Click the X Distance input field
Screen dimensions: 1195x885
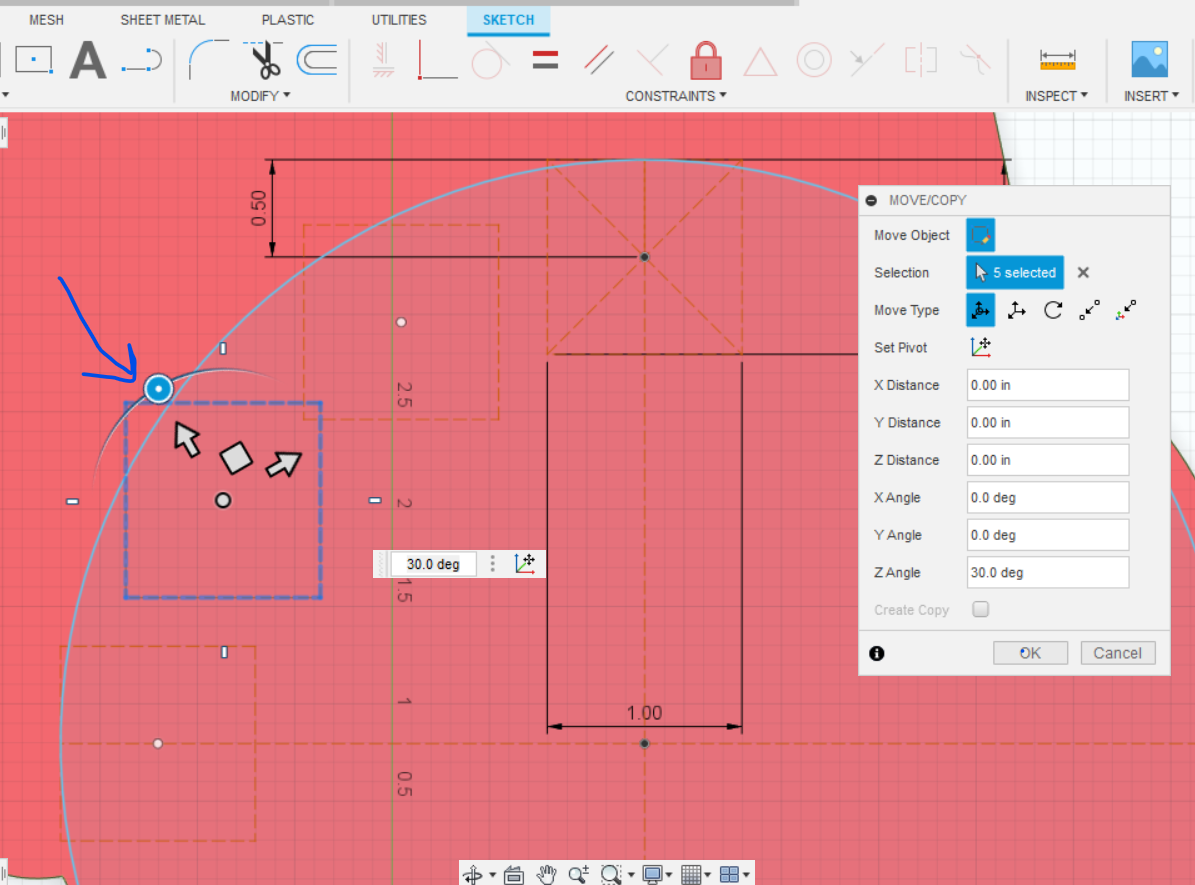(x=1047, y=385)
